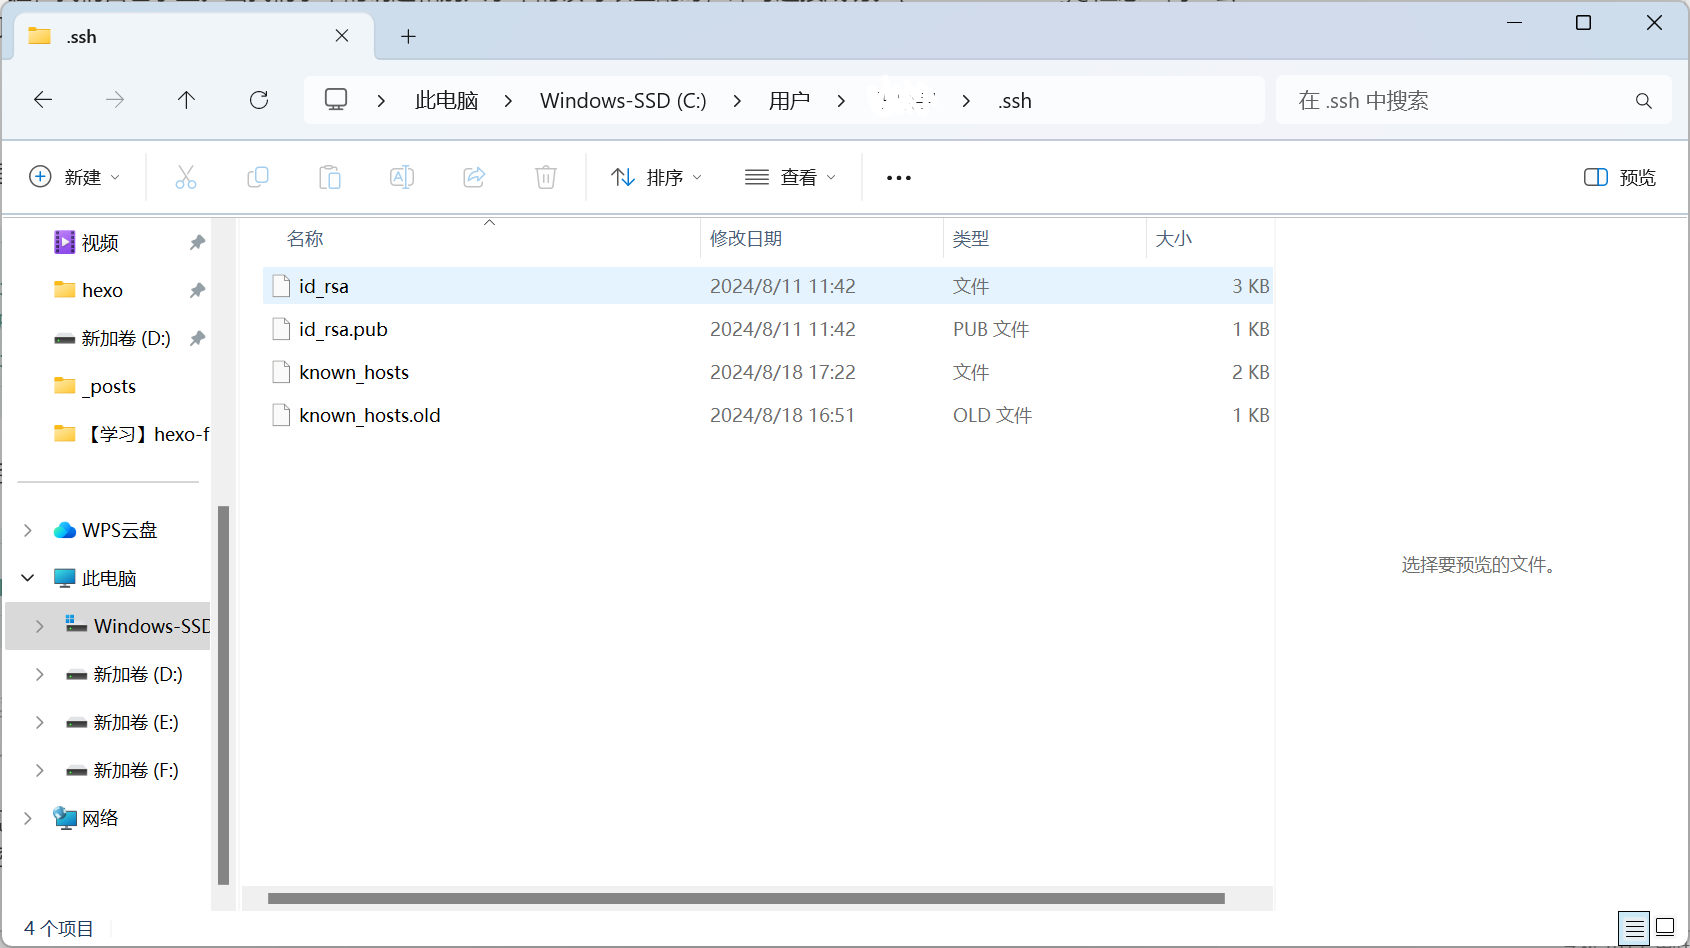Select id_rsa.pub file name
1690x948 pixels.
point(343,329)
